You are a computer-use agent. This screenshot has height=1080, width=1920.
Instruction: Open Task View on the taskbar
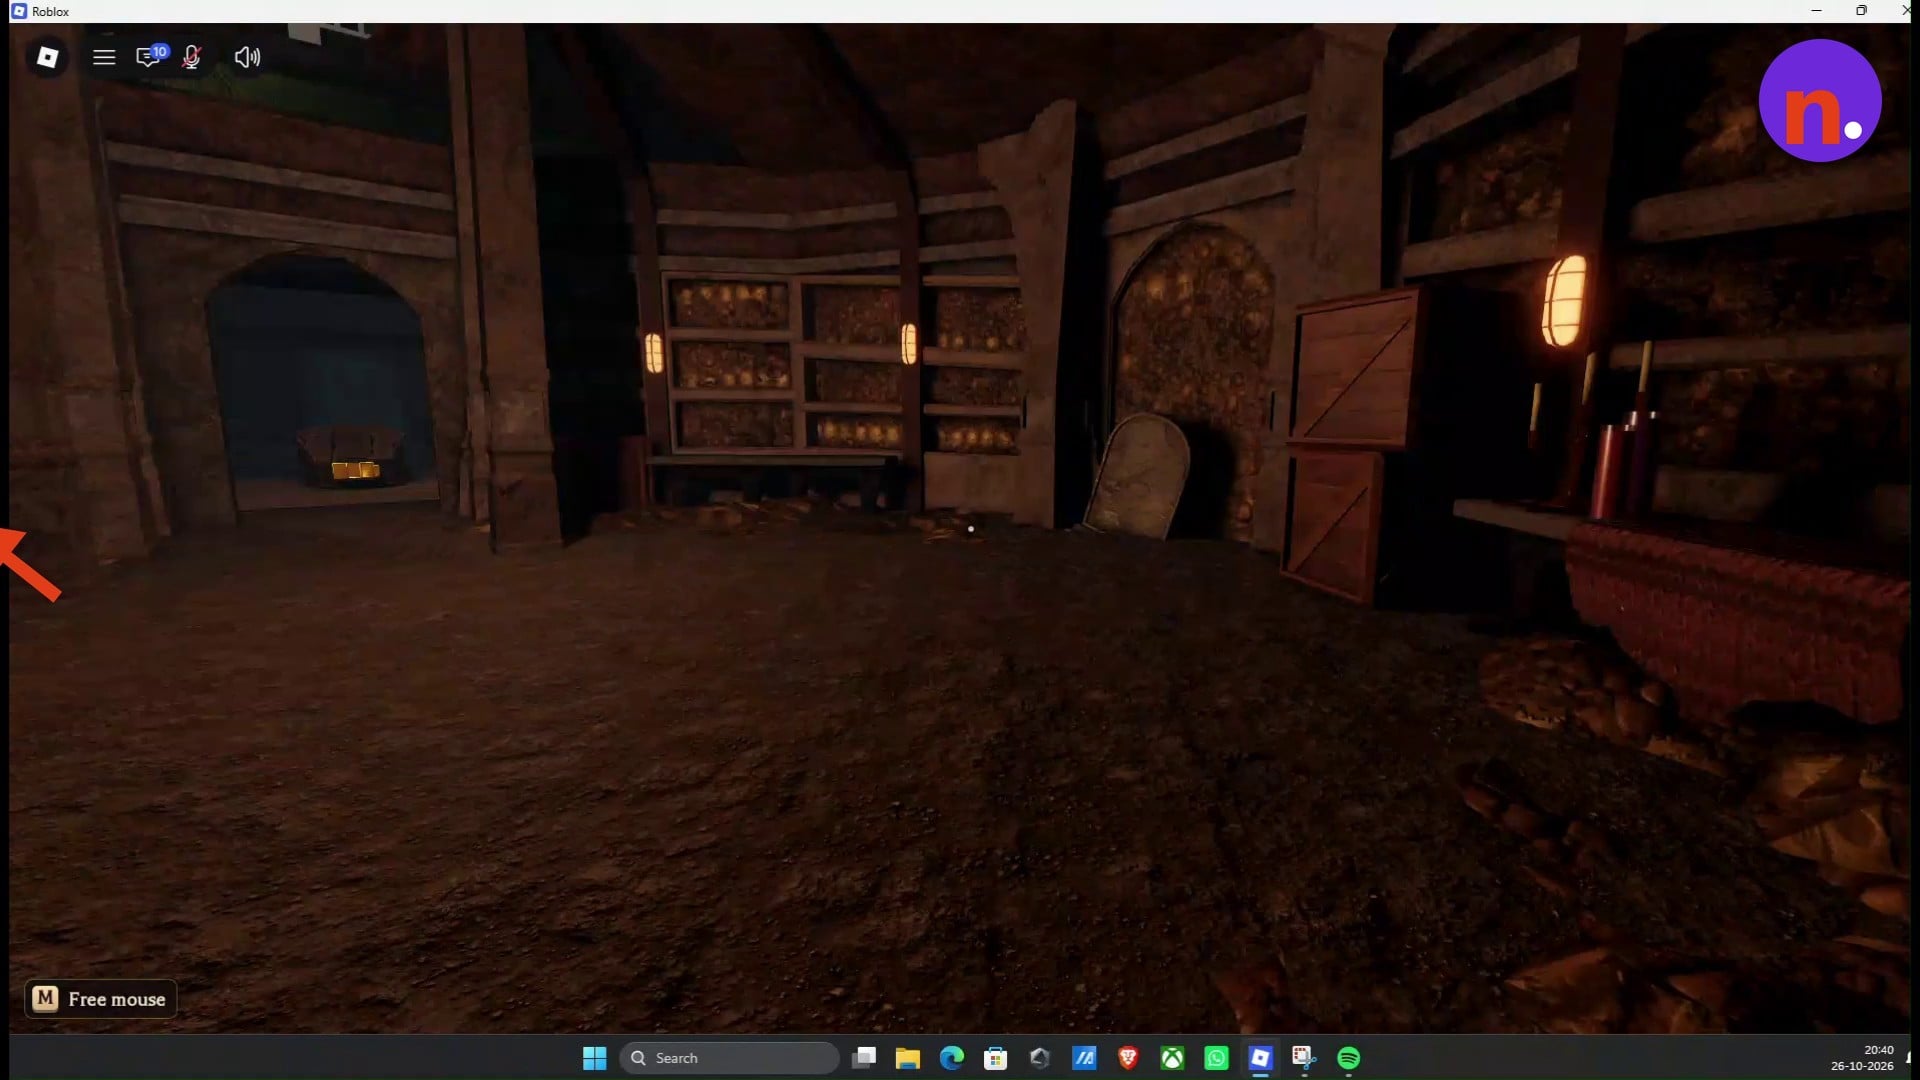[x=864, y=1058]
